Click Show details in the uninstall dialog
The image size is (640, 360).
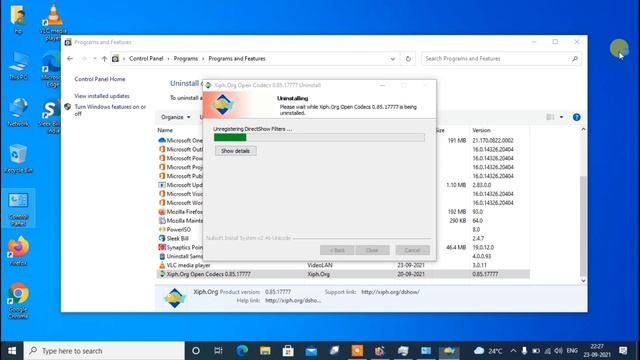pyautogui.click(x=236, y=151)
